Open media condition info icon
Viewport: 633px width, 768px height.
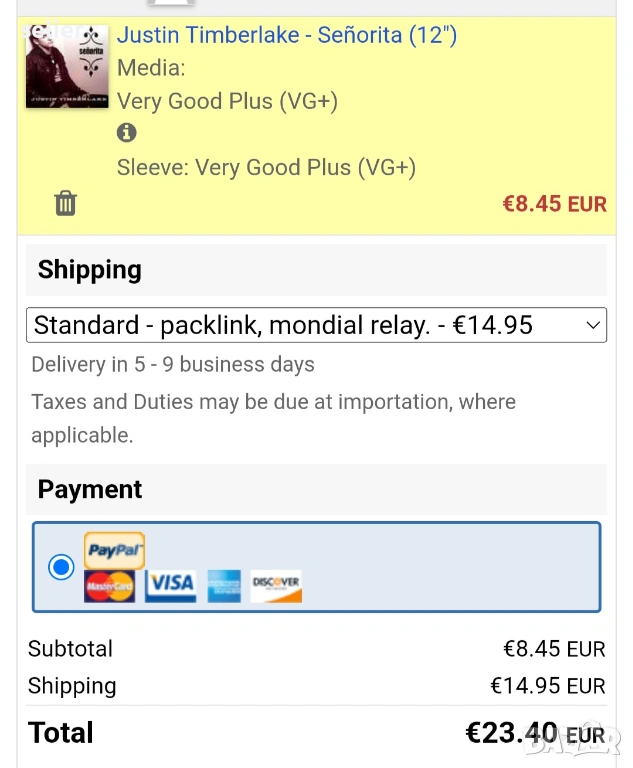point(126,132)
